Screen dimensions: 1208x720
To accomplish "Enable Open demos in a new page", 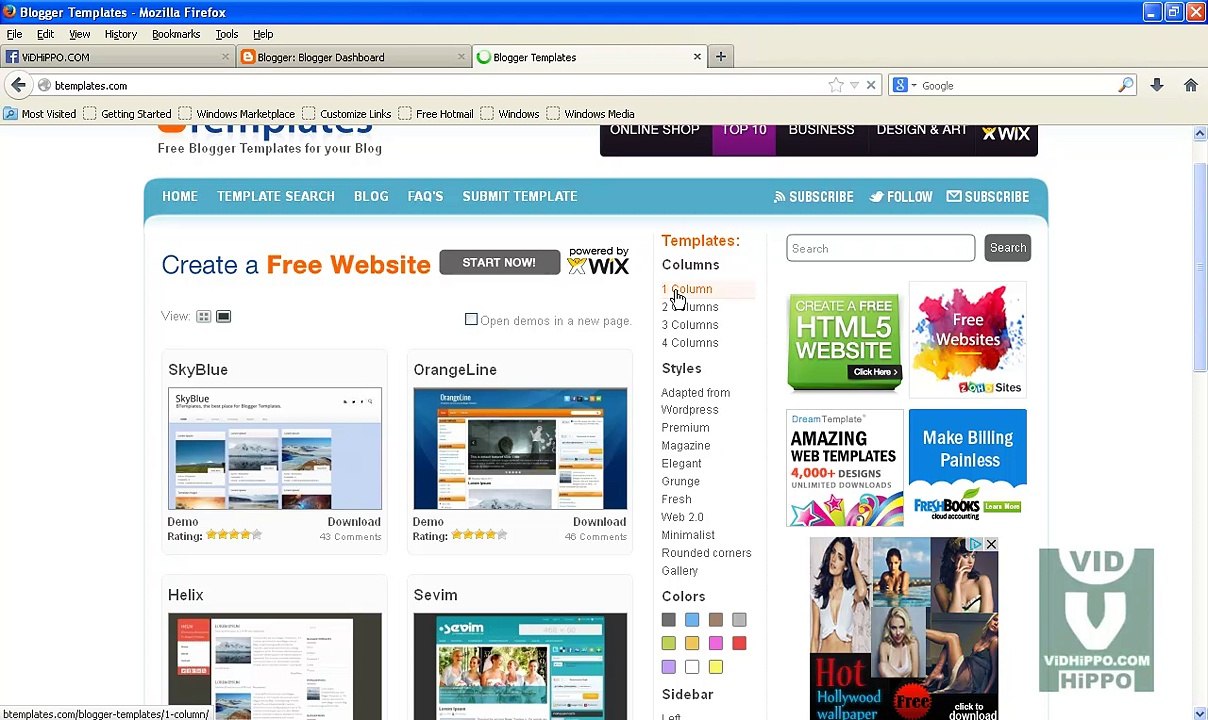I will [x=471, y=320].
